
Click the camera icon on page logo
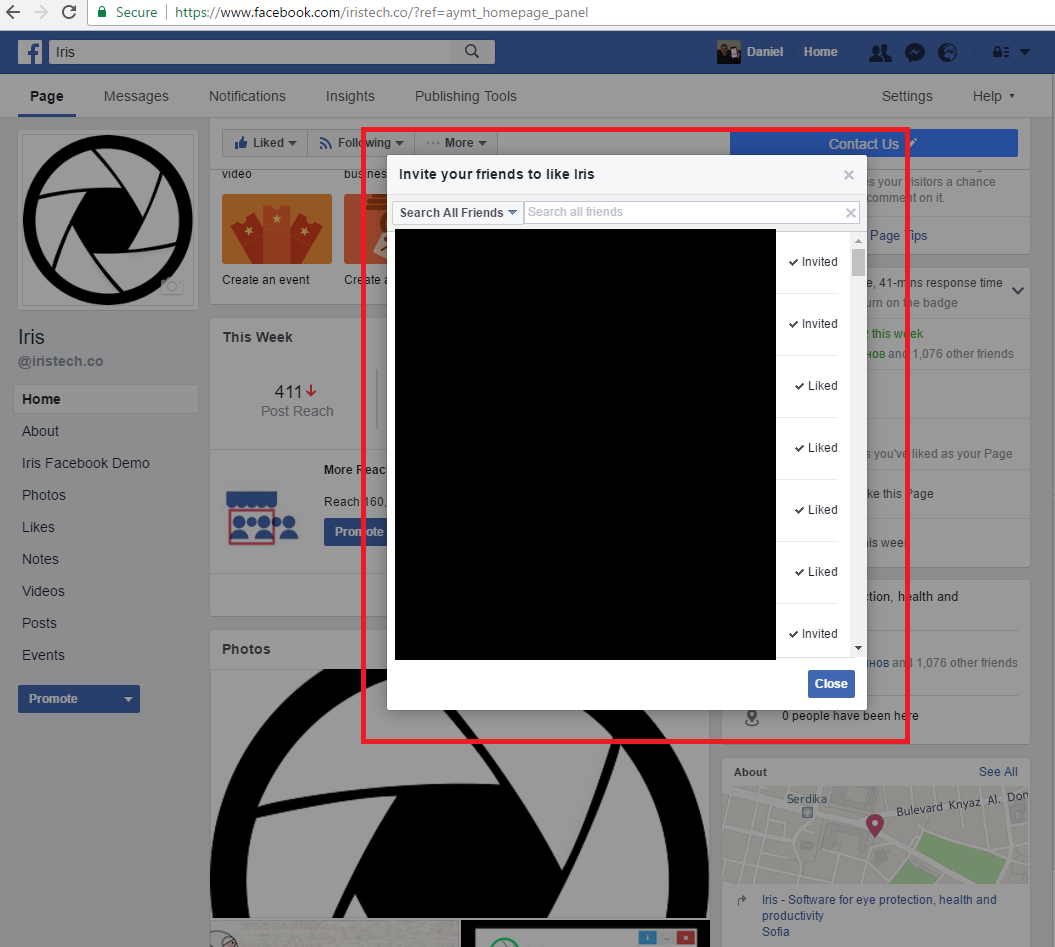coord(172,286)
